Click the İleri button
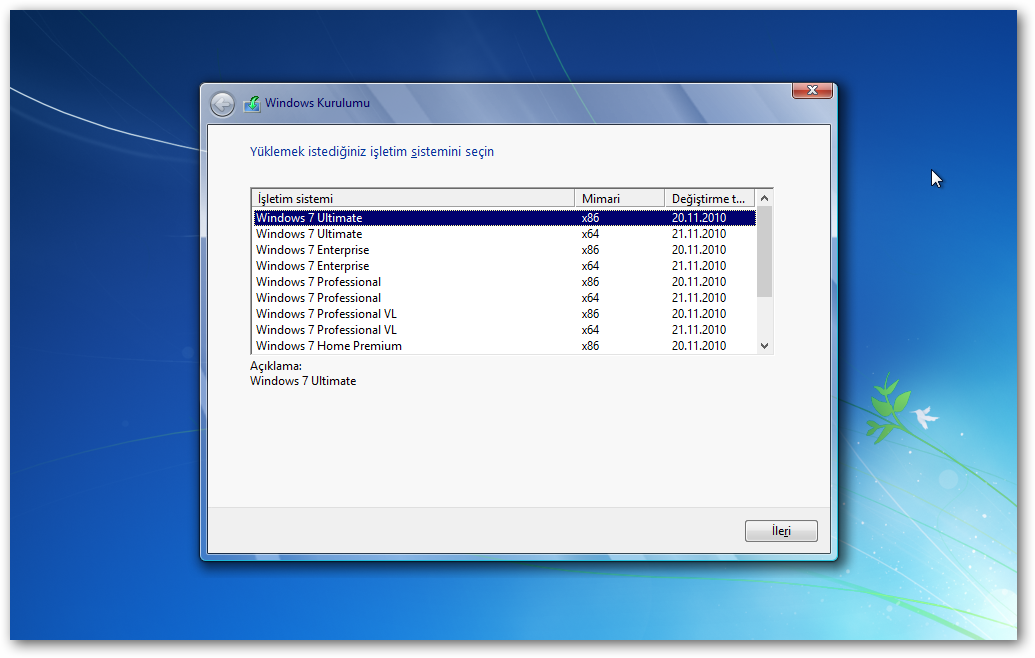This screenshot has width=1035, height=658. [x=781, y=531]
